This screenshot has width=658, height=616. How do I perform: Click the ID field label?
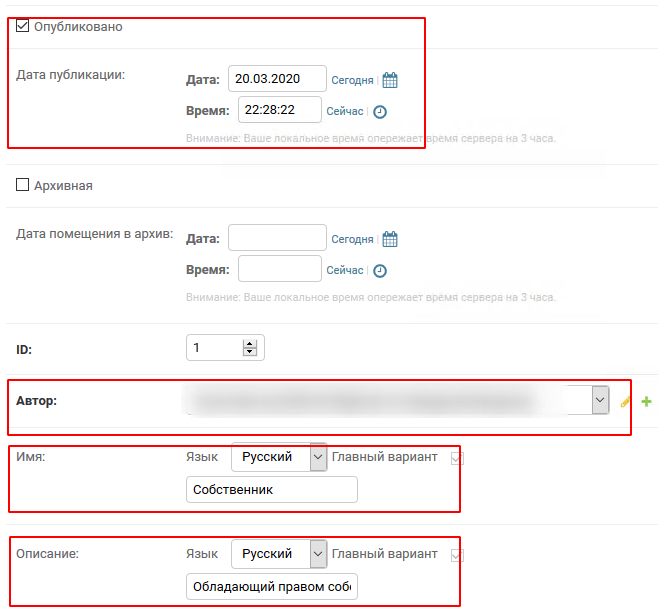click(x=24, y=350)
